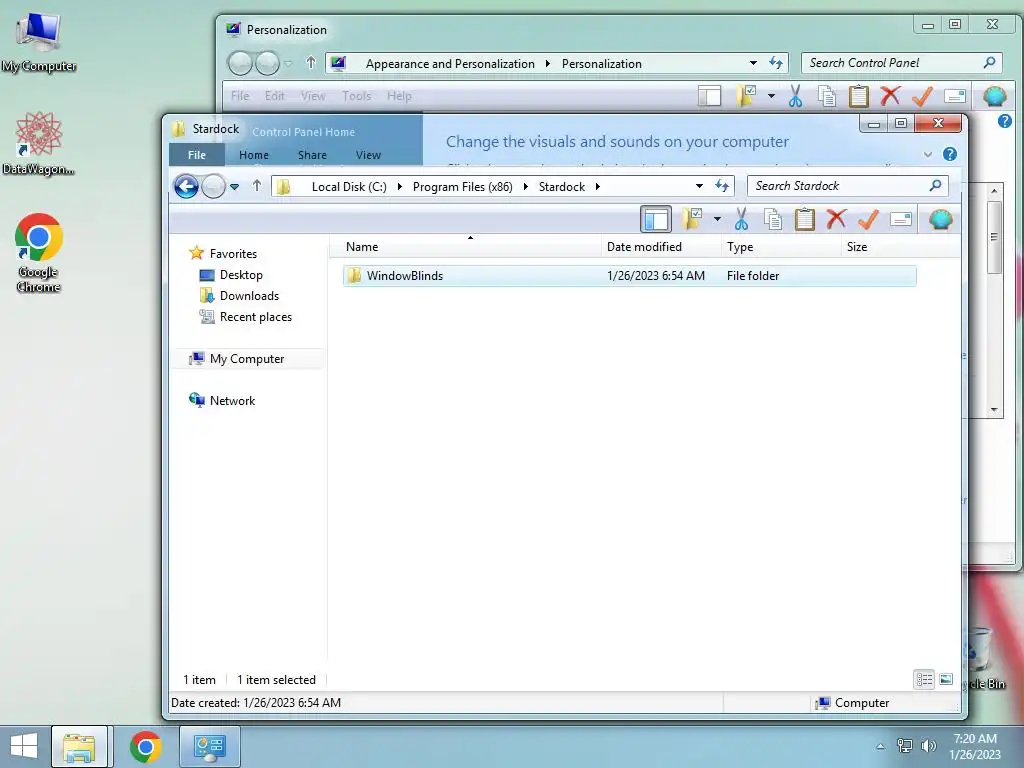This screenshot has height=768, width=1024.
Task: Expand the Stardock breadcrumb arrow
Action: 597,187
